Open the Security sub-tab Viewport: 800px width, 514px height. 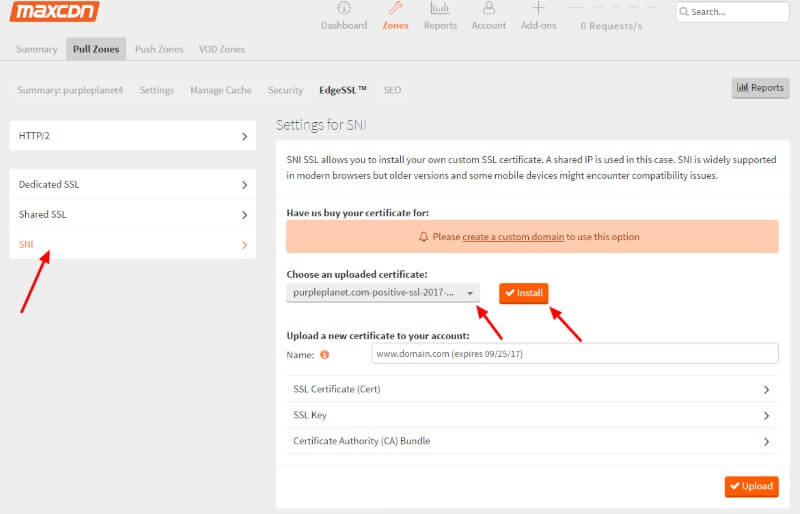[x=285, y=90]
